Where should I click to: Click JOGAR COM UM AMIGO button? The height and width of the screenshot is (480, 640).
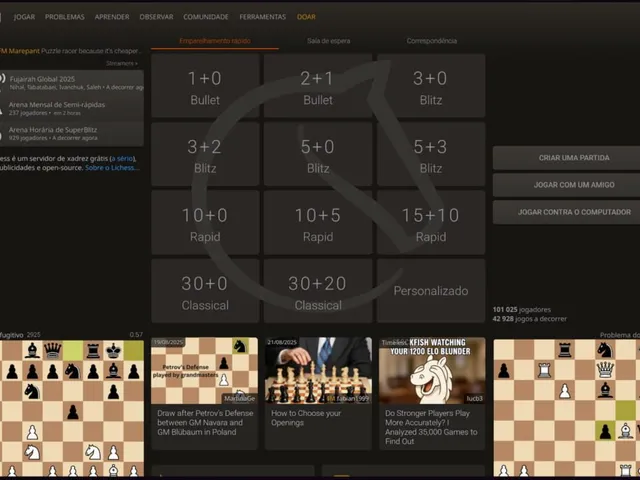tap(567, 185)
